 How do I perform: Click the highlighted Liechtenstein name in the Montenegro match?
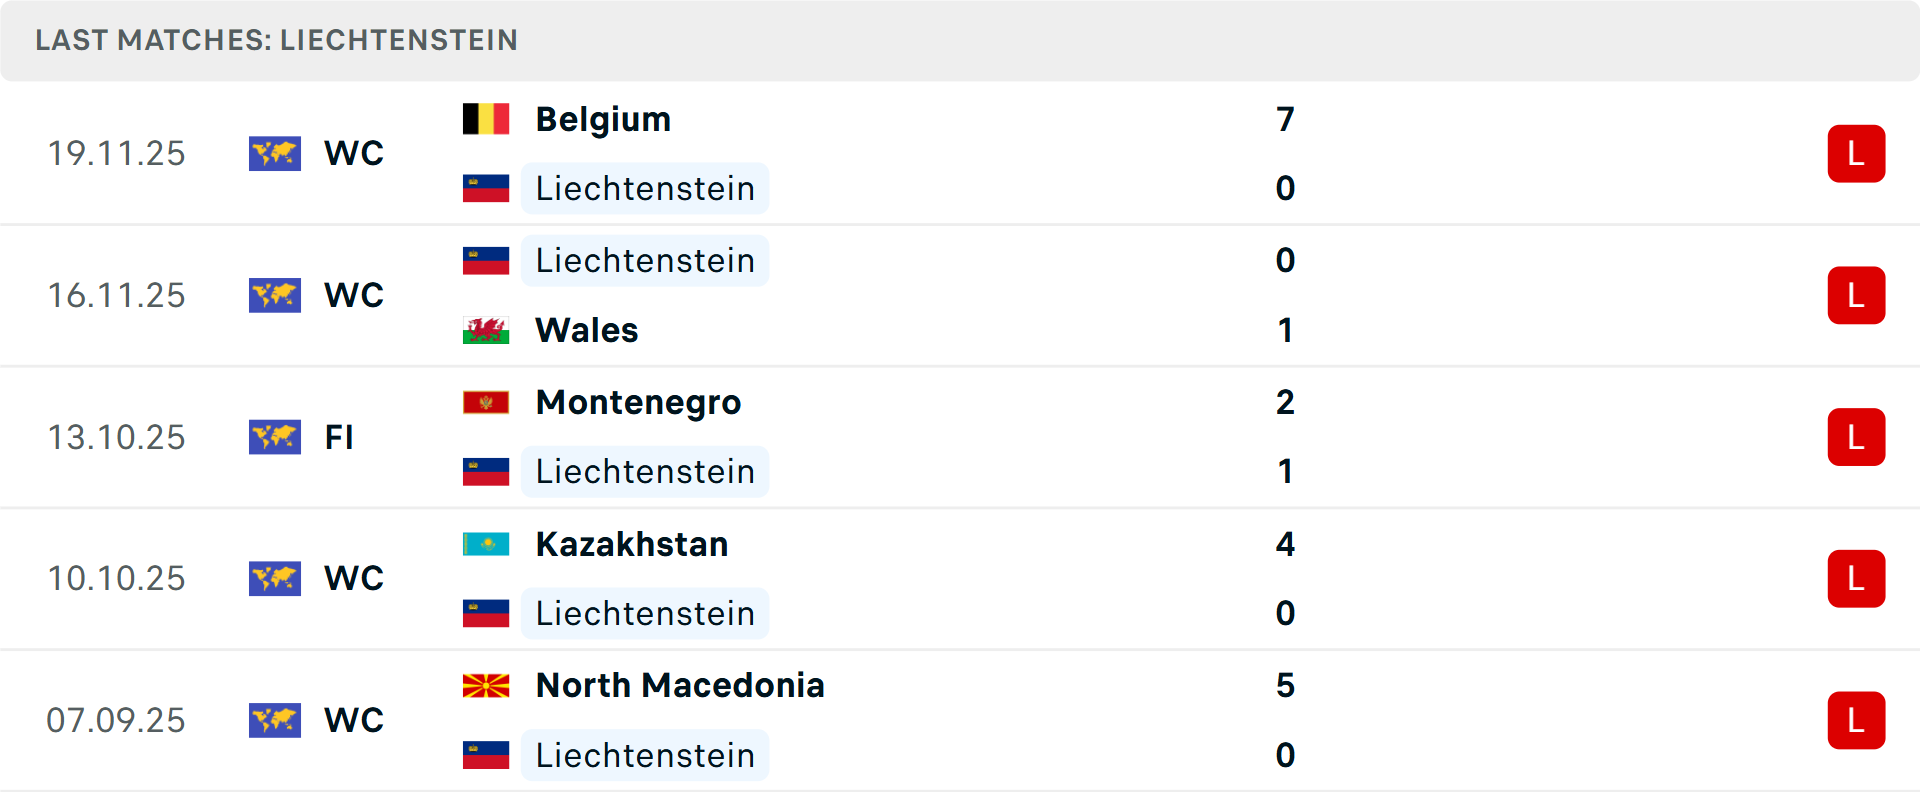pos(645,471)
